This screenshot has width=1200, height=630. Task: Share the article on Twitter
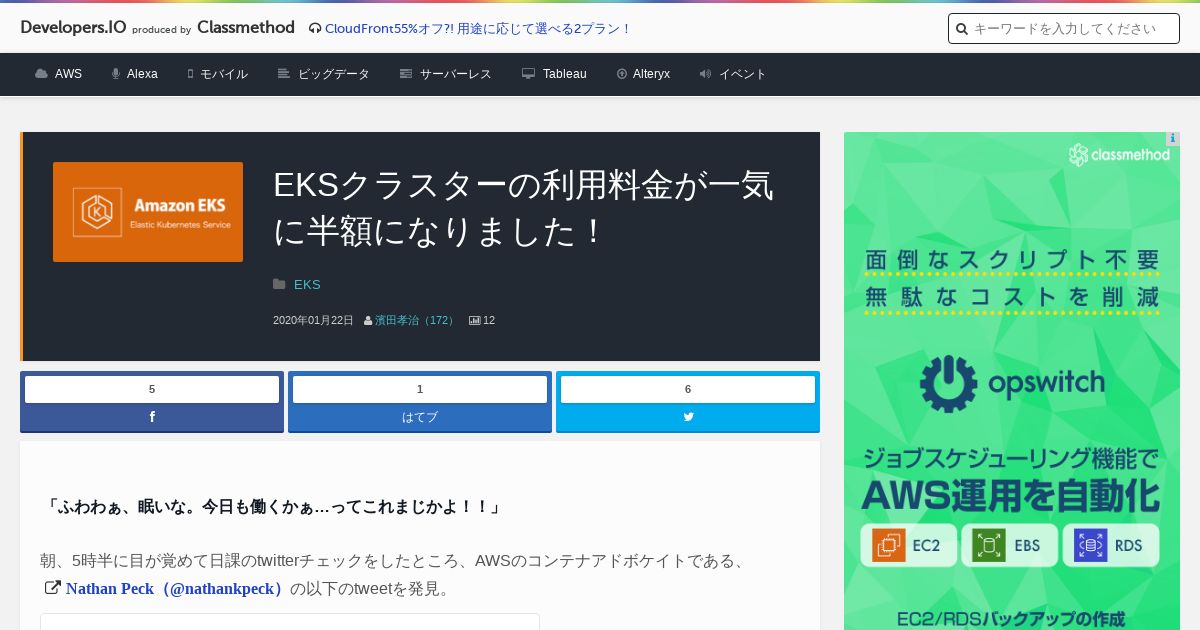(x=688, y=417)
